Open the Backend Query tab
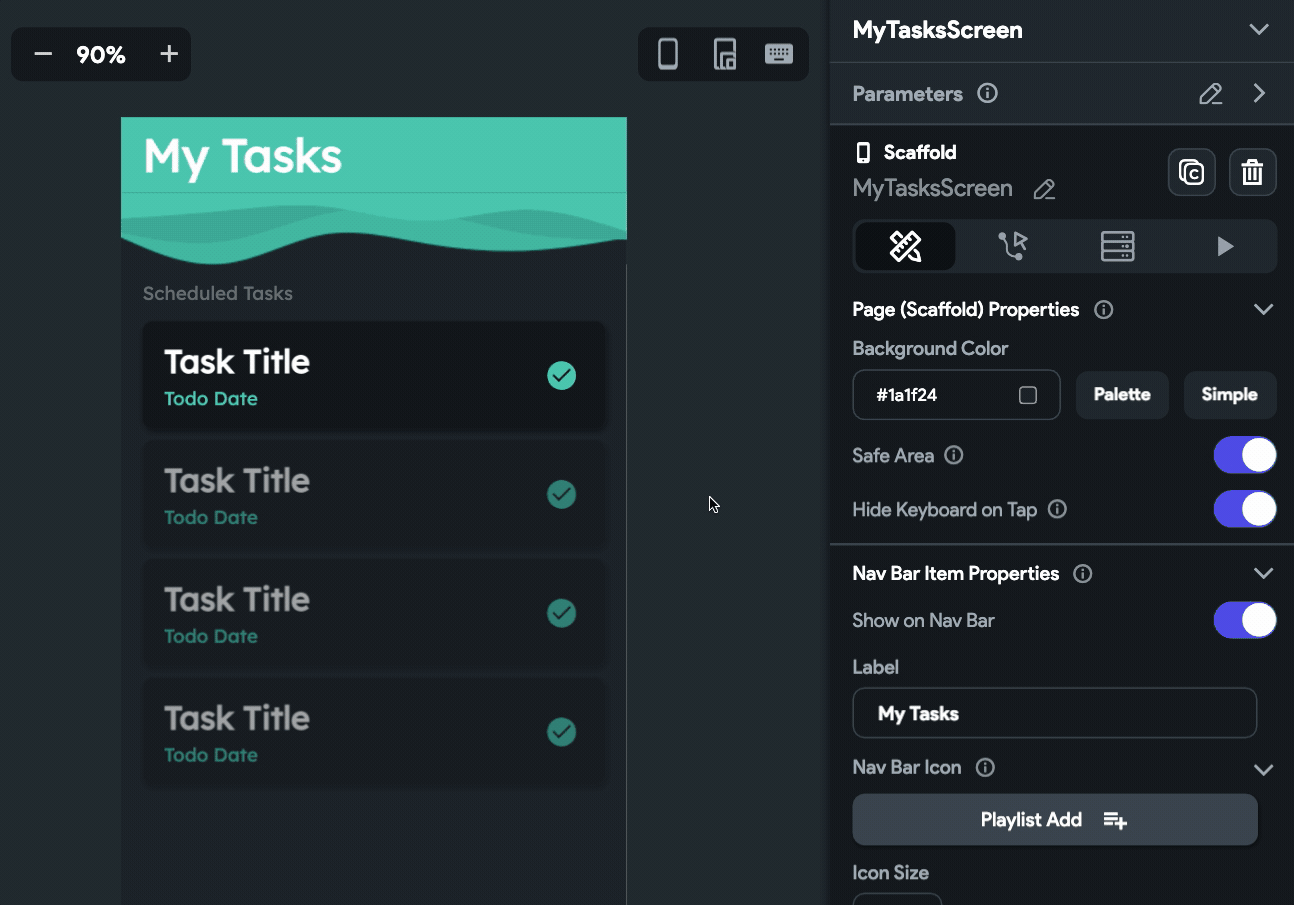The image size is (1294, 905). [x=1117, y=246]
